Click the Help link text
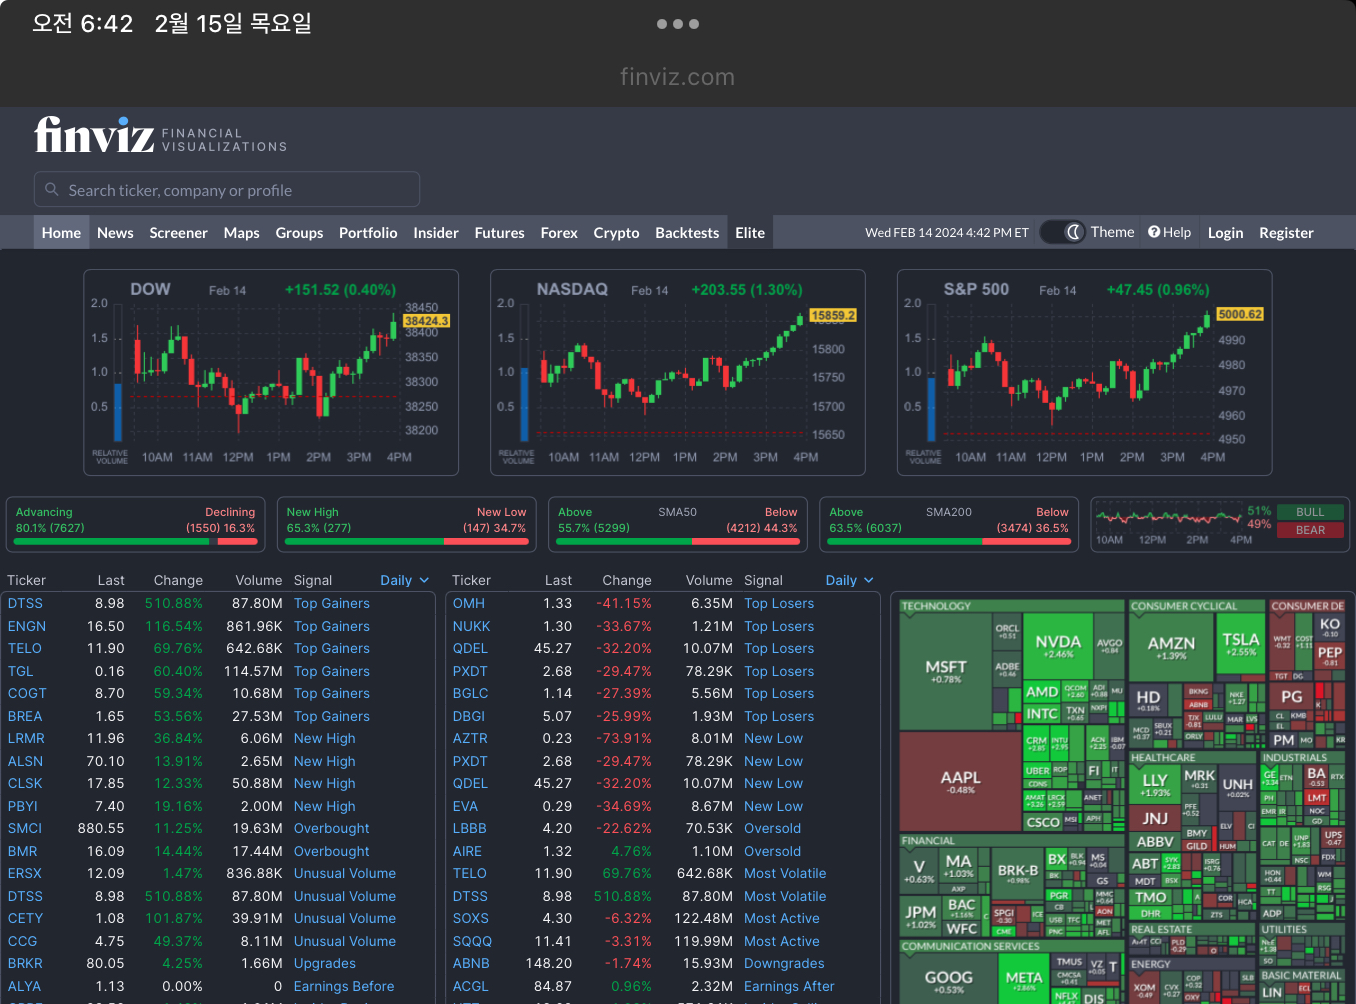 1177,232
